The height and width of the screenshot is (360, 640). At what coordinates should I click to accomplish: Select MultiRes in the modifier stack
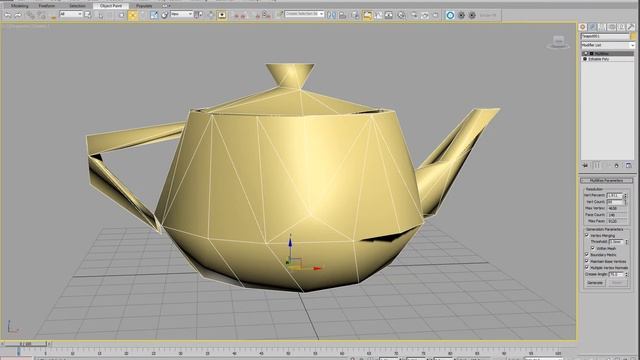pyautogui.click(x=601, y=53)
